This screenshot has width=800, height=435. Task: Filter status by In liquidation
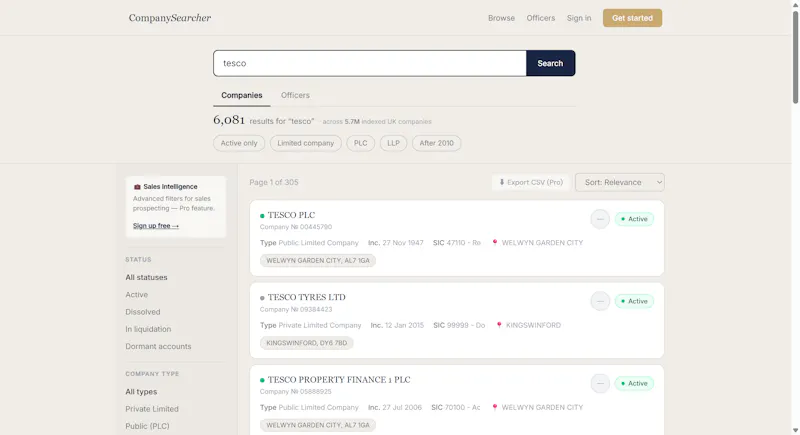[148, 329]
